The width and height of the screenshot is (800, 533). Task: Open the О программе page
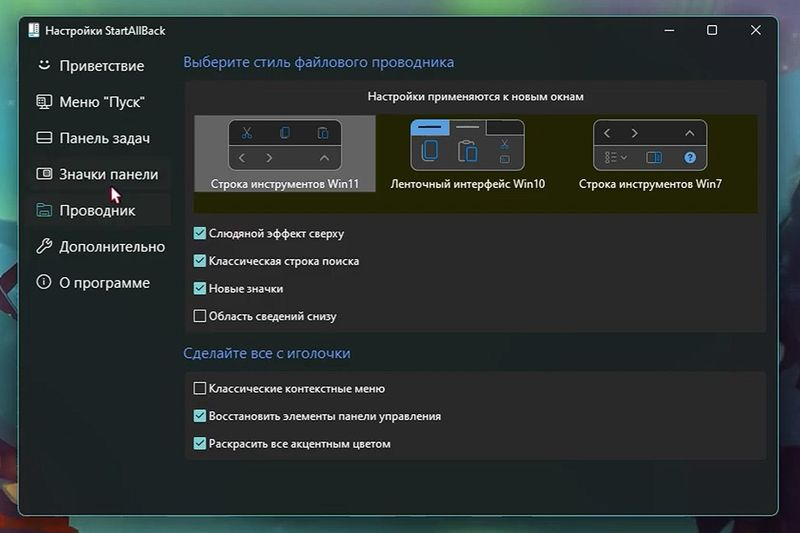[101, 283]
